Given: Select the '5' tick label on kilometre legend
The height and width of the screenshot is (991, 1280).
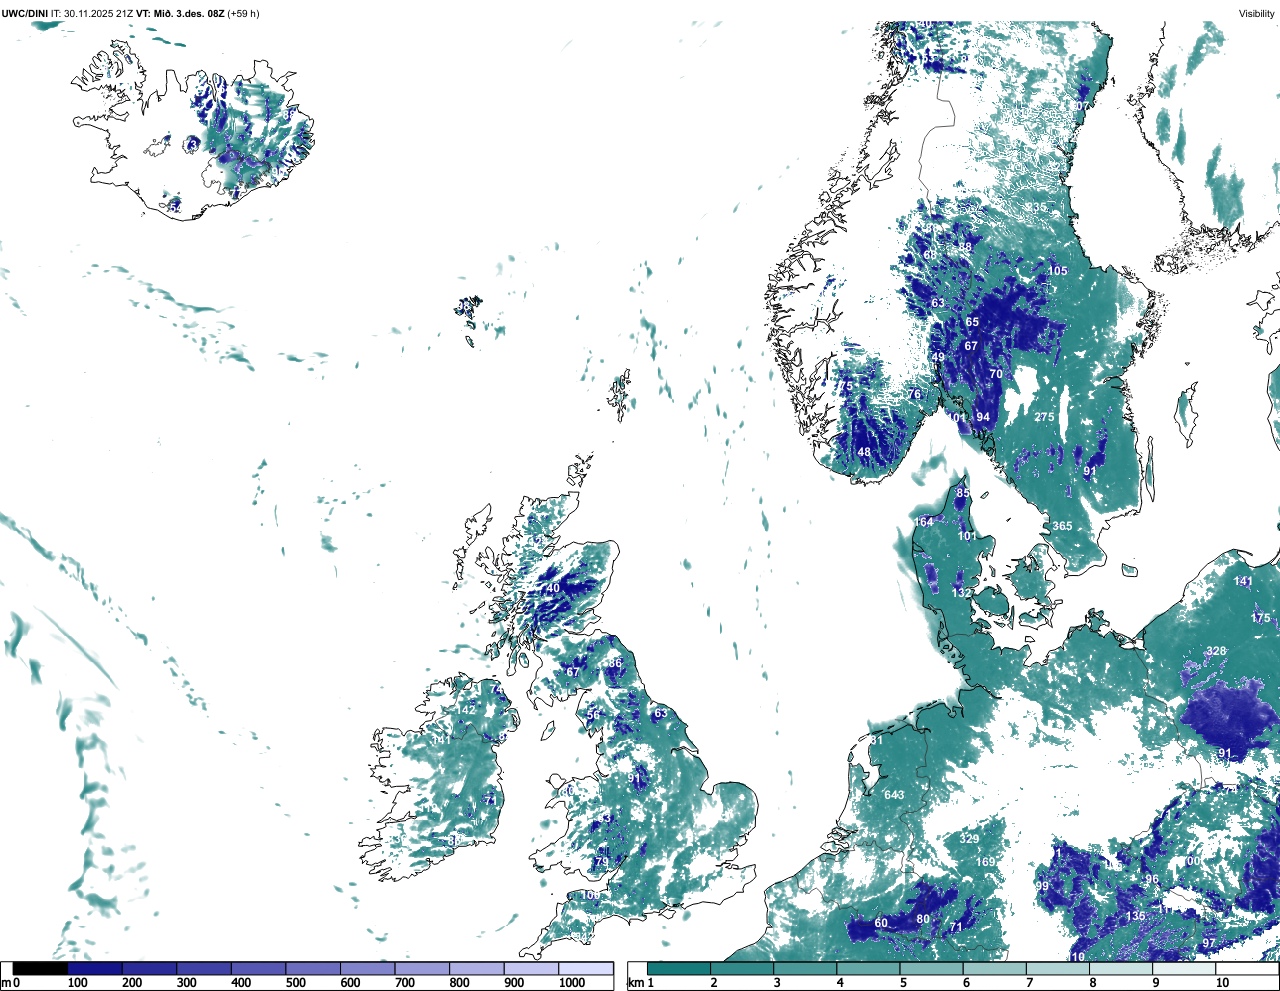Looking at the screenshot, I should [903, 983].
